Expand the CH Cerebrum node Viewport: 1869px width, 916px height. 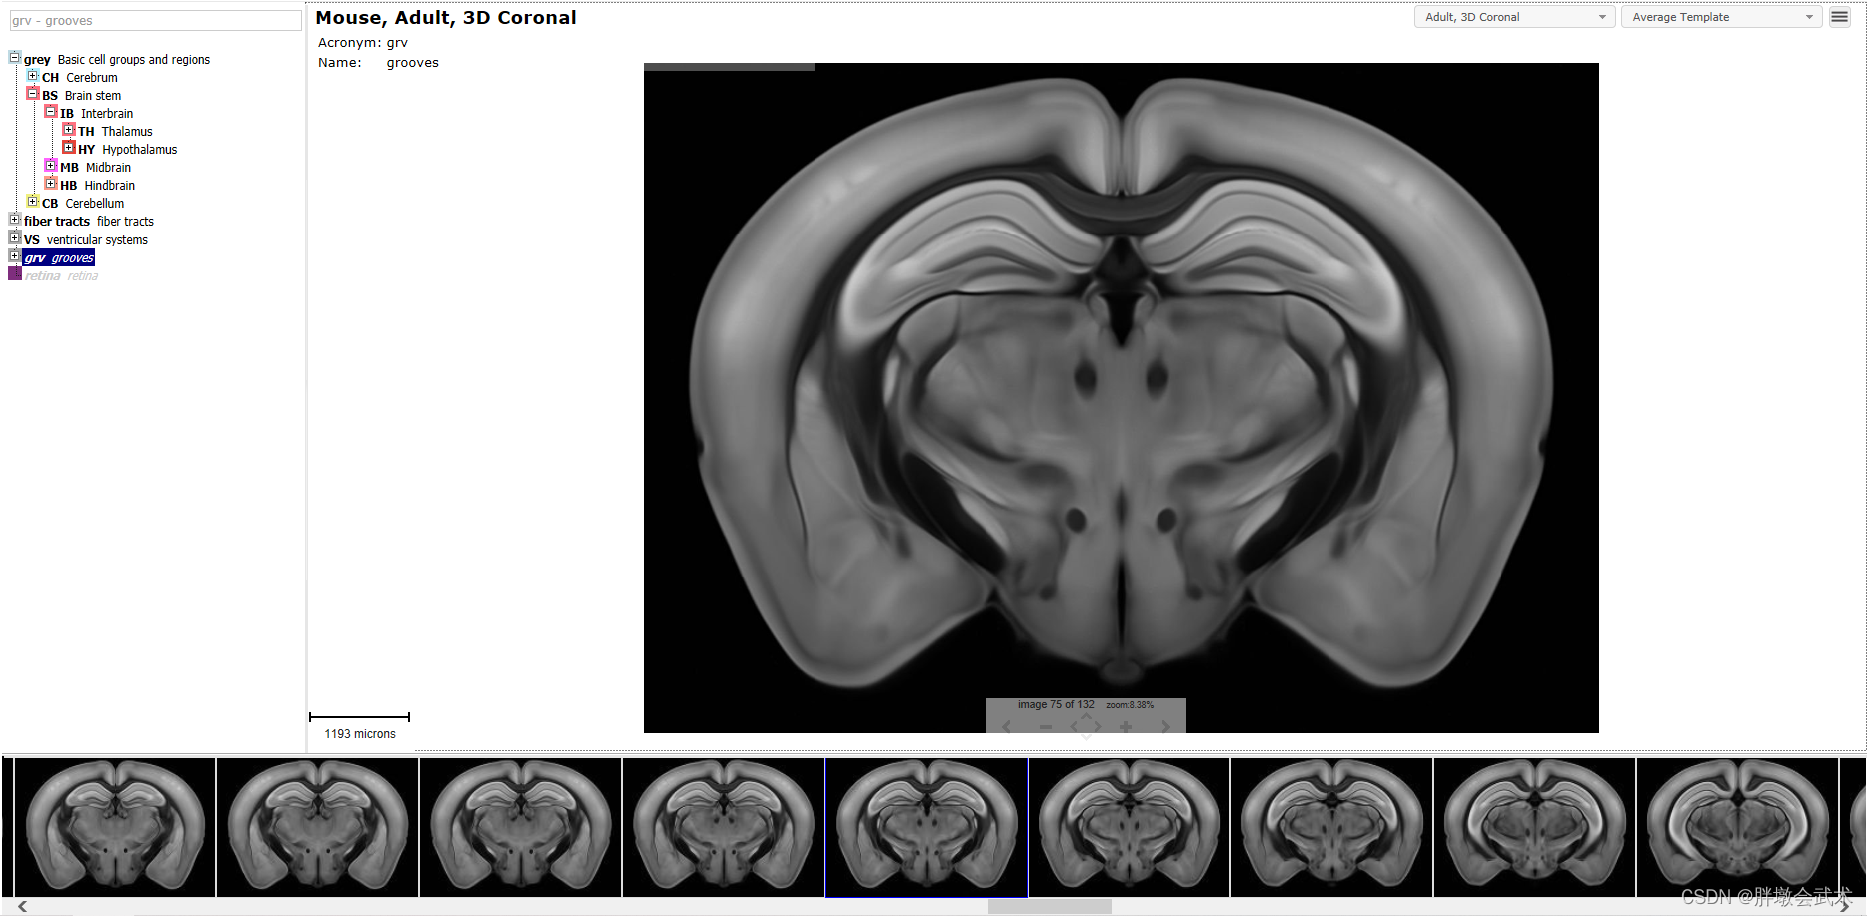tap(33, 76)
